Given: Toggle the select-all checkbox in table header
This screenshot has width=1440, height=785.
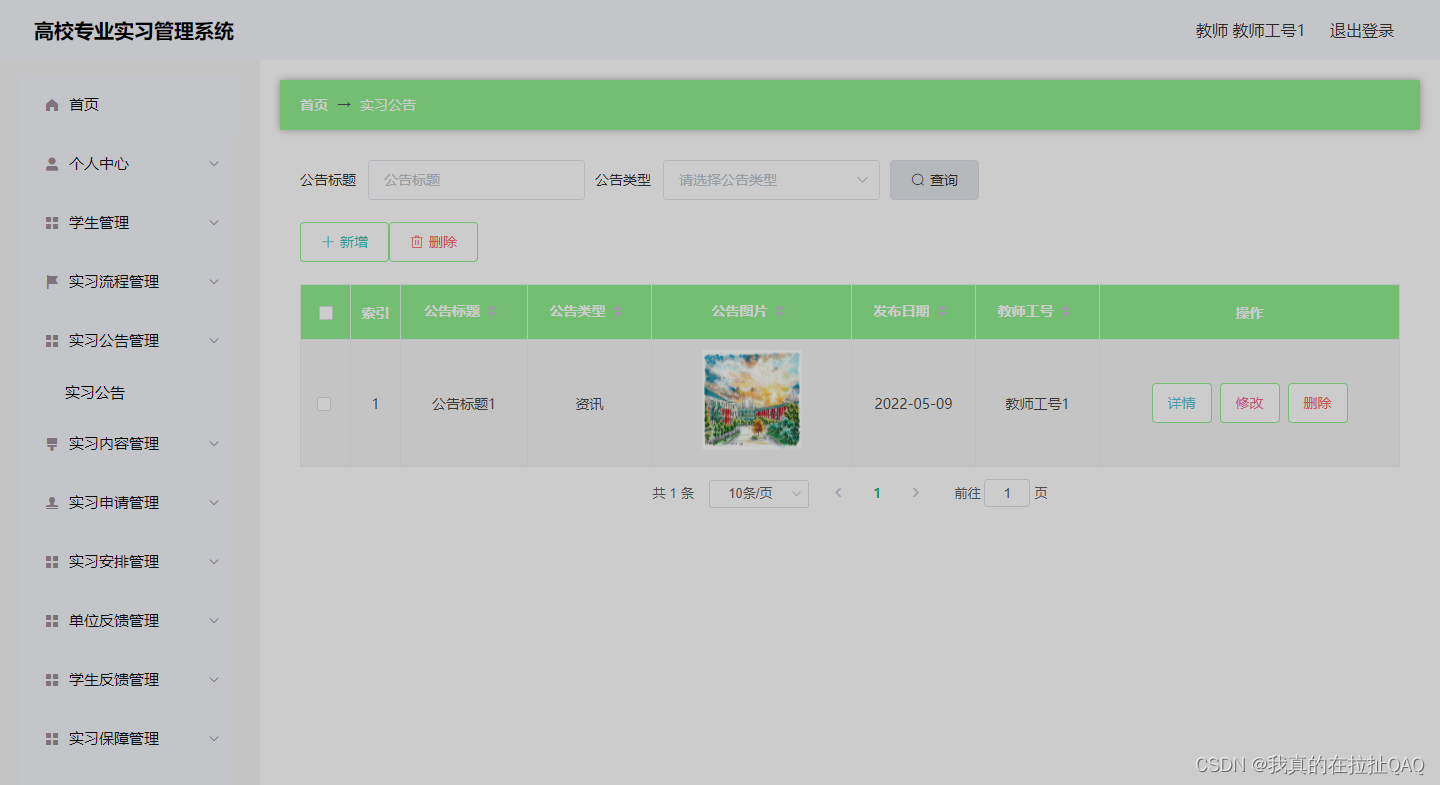Looking at the screenshot, I should (x=324, y=312).
